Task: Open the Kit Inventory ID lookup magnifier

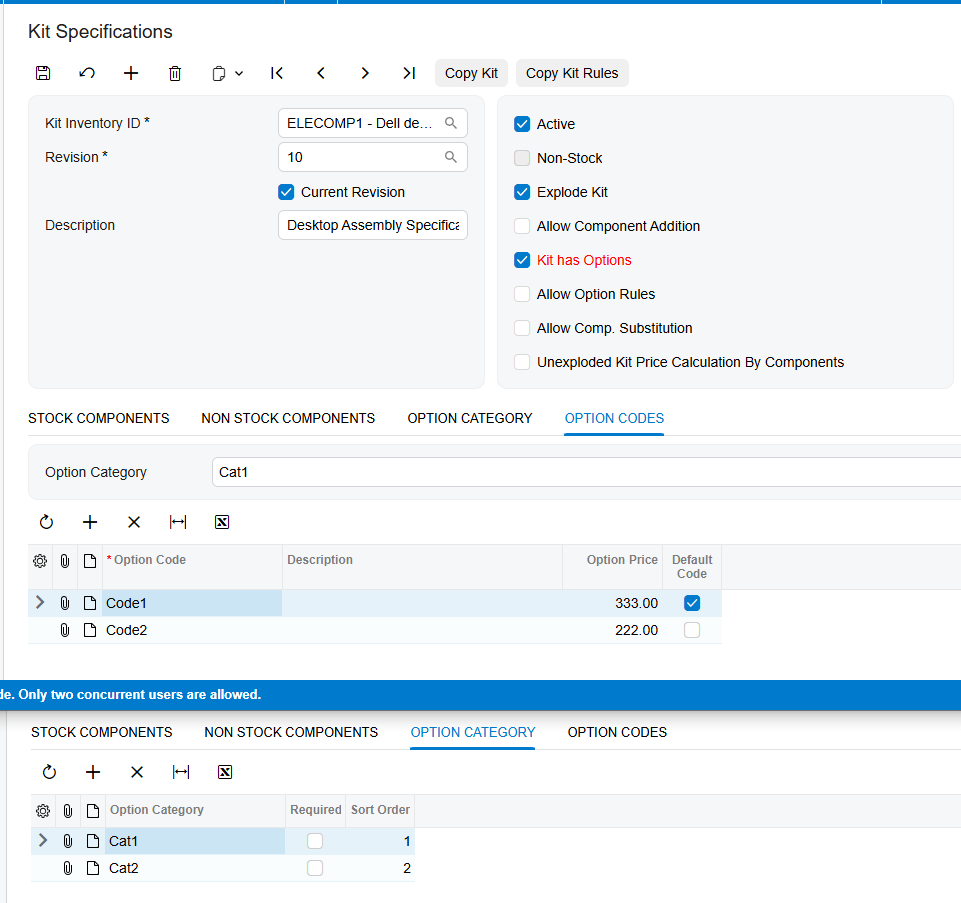Action: point(451,123)
